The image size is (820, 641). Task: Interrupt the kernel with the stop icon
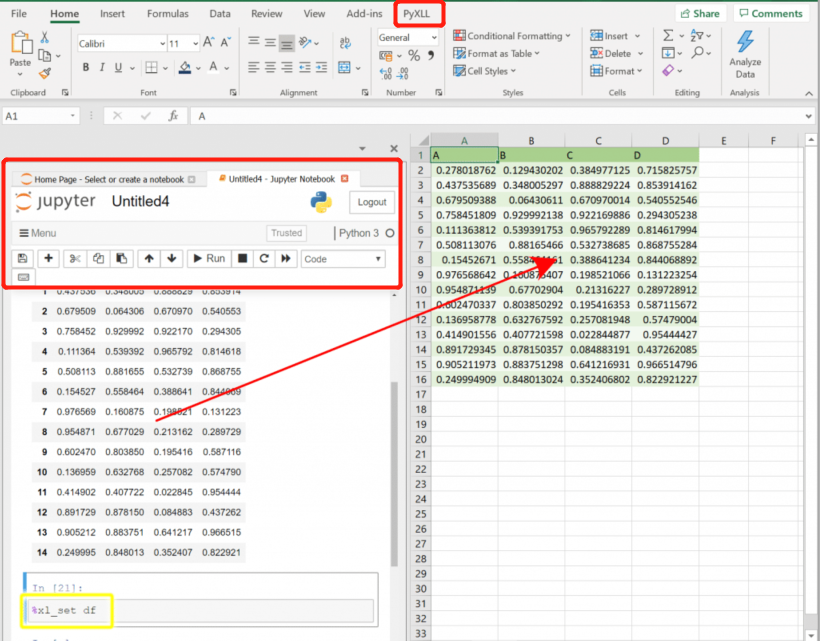241,258
